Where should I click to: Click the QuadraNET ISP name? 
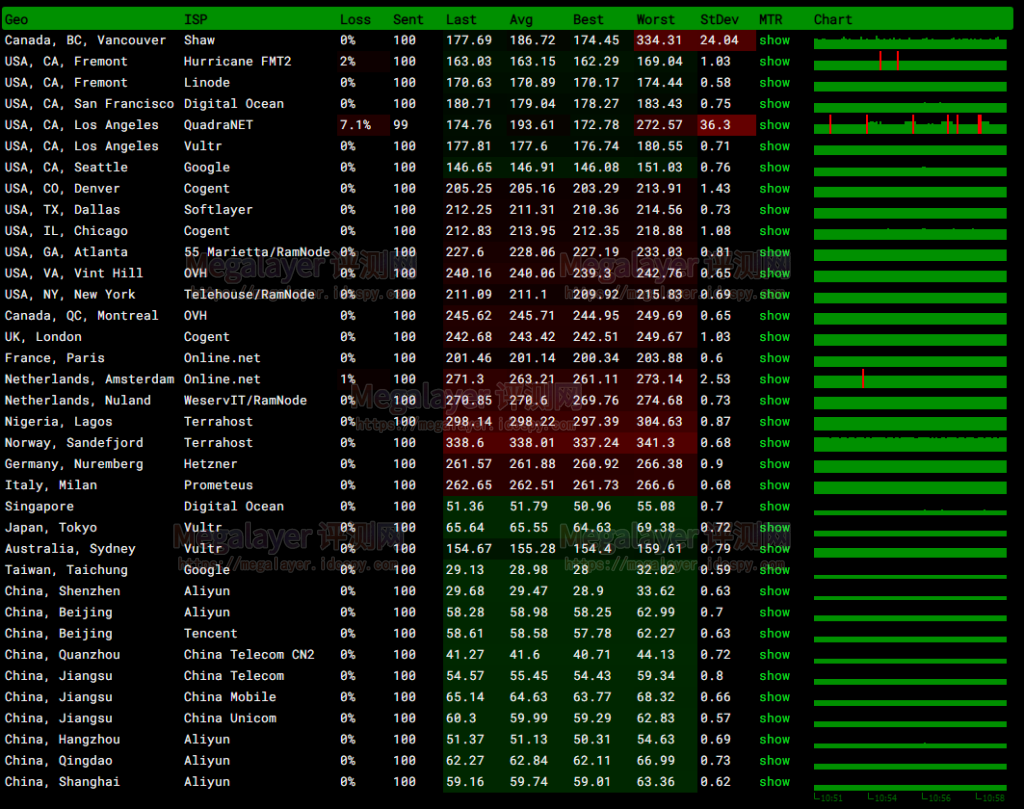pos(218,125)
